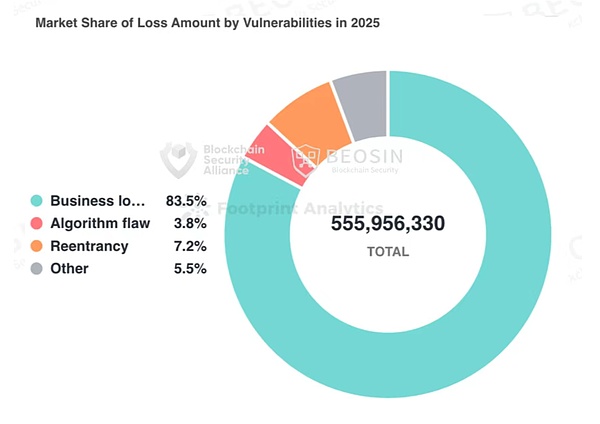600x424 pixels.
Task: Toggle the 'Algorithm flaw' legend label
Action: click(x=99, y=223)
